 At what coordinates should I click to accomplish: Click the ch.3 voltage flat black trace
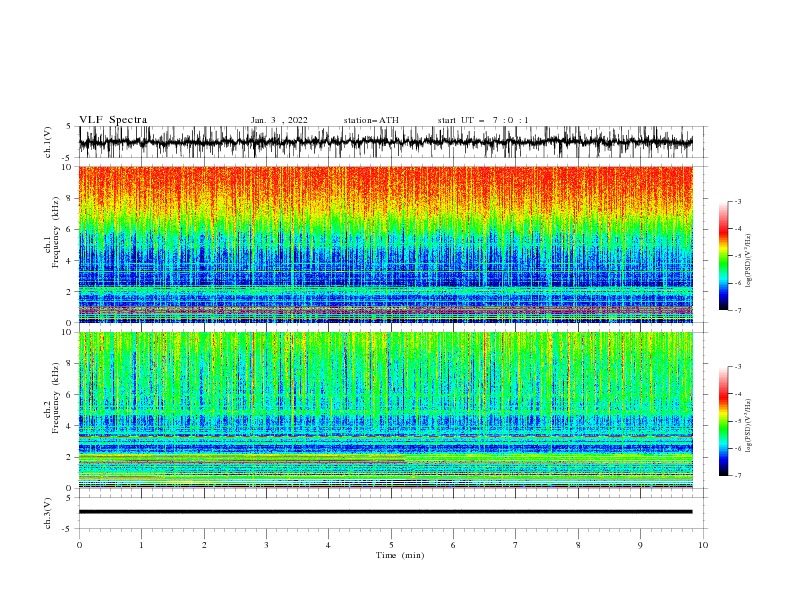coord(385,512)
